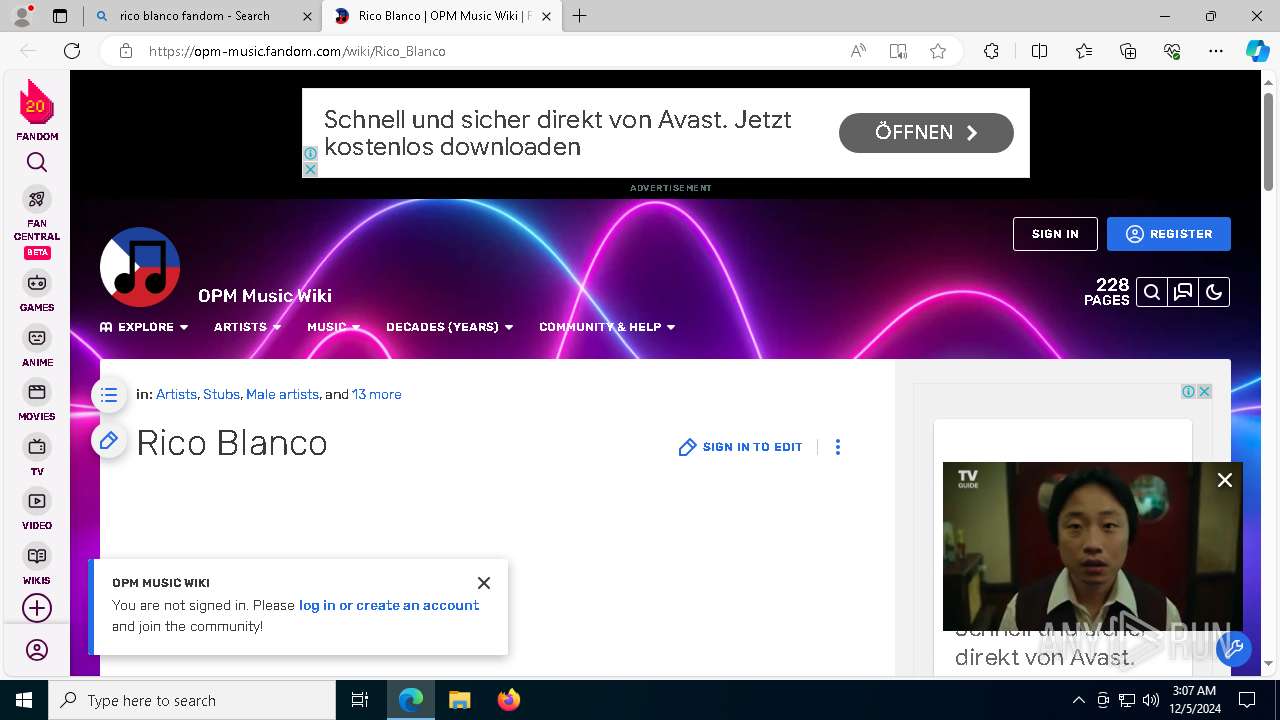Open Anime section in sidebar

click(37, 346)
